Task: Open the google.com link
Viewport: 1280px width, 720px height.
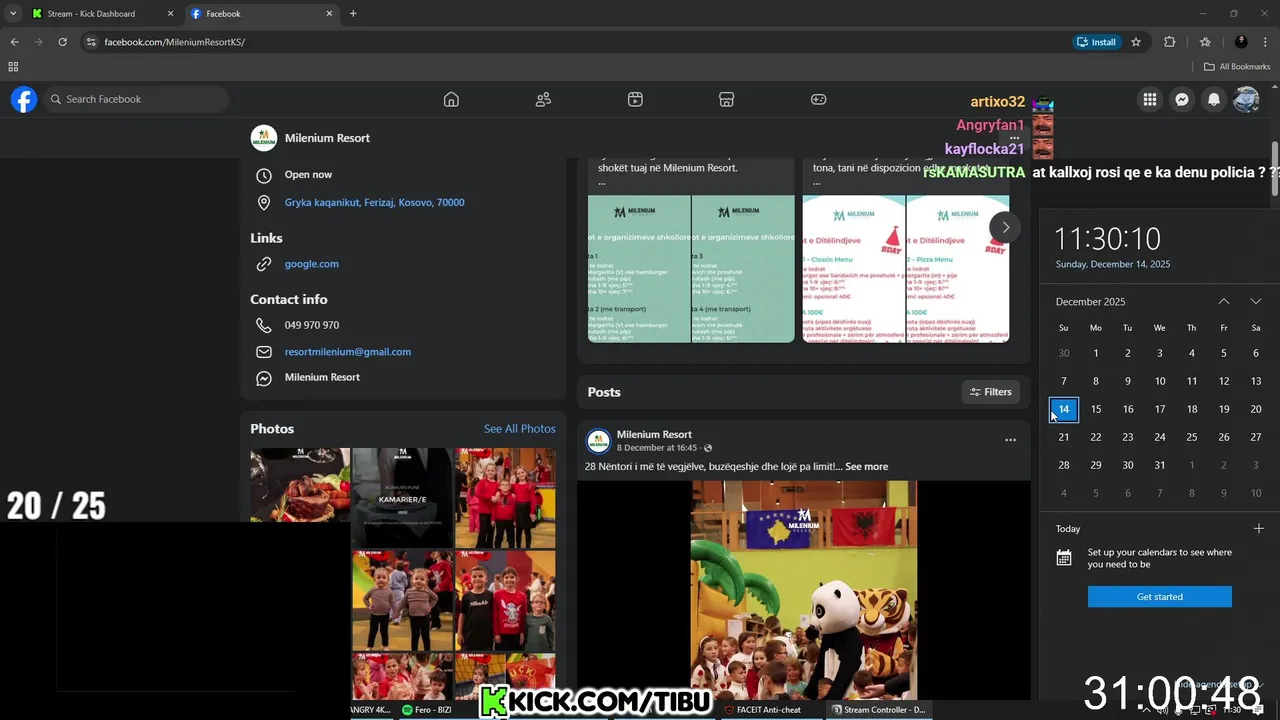Action: point(311,264)
